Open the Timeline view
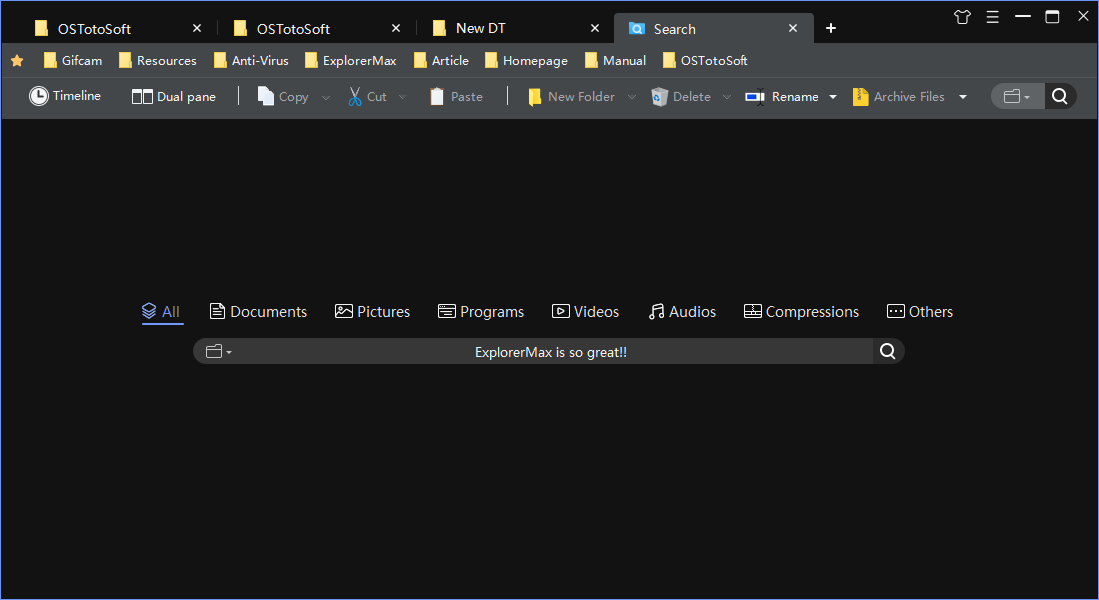The image size is (1099, 600). click(64, 96)
